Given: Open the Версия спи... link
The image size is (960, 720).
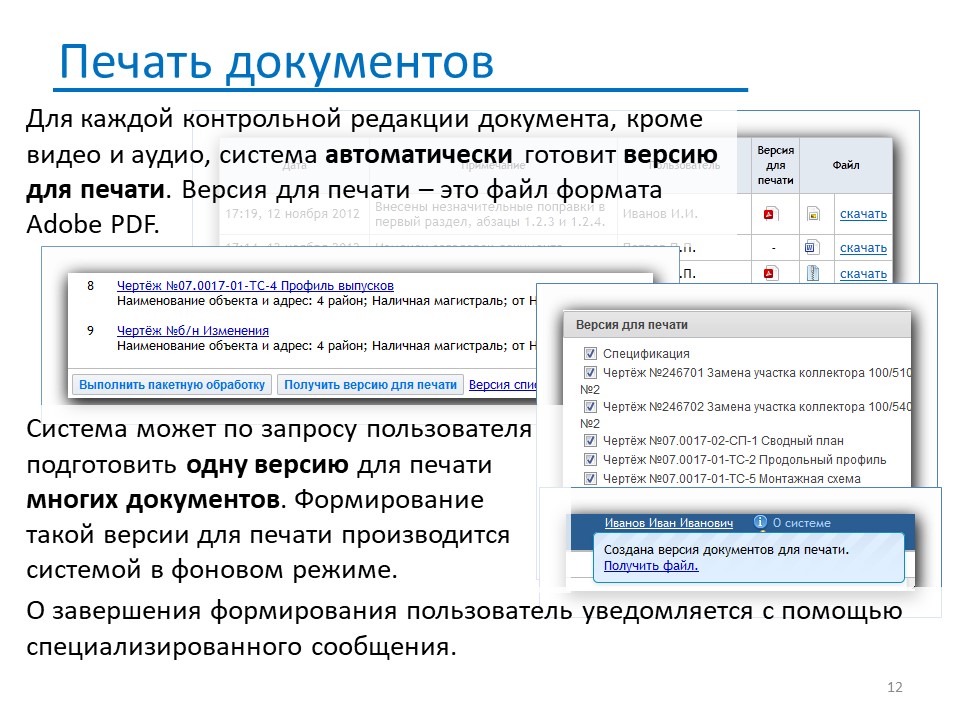Looking at the screenshot, I should [x=503, y=384].
